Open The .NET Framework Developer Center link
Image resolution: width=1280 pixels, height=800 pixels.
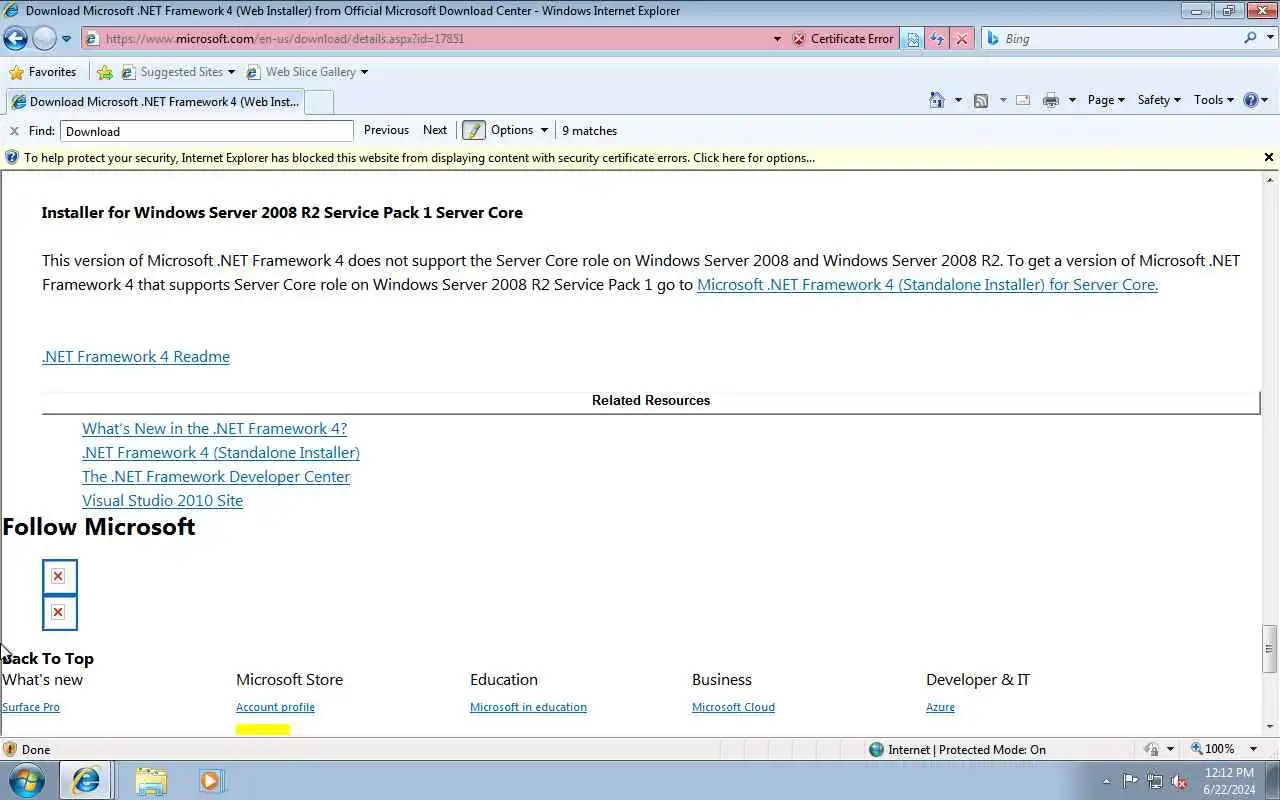point(216,477)
